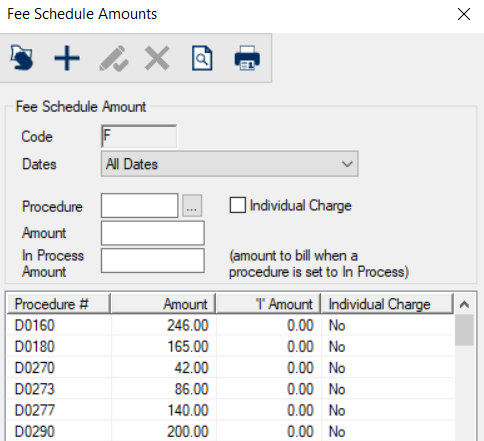
Task: Click the printer toolbar icon
Action: point(247,58)
